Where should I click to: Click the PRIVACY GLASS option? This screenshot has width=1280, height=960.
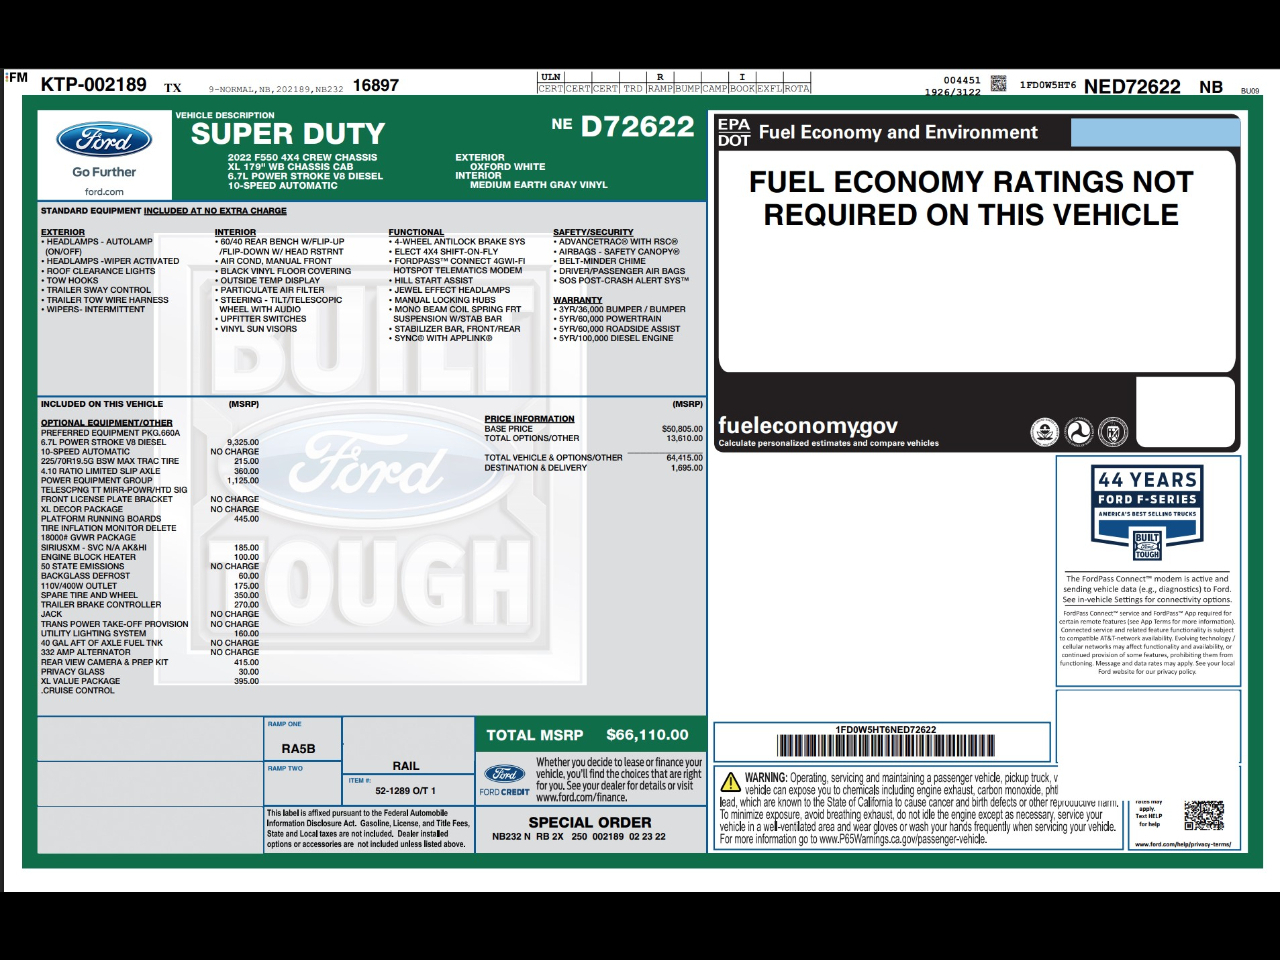click(72, 672)
